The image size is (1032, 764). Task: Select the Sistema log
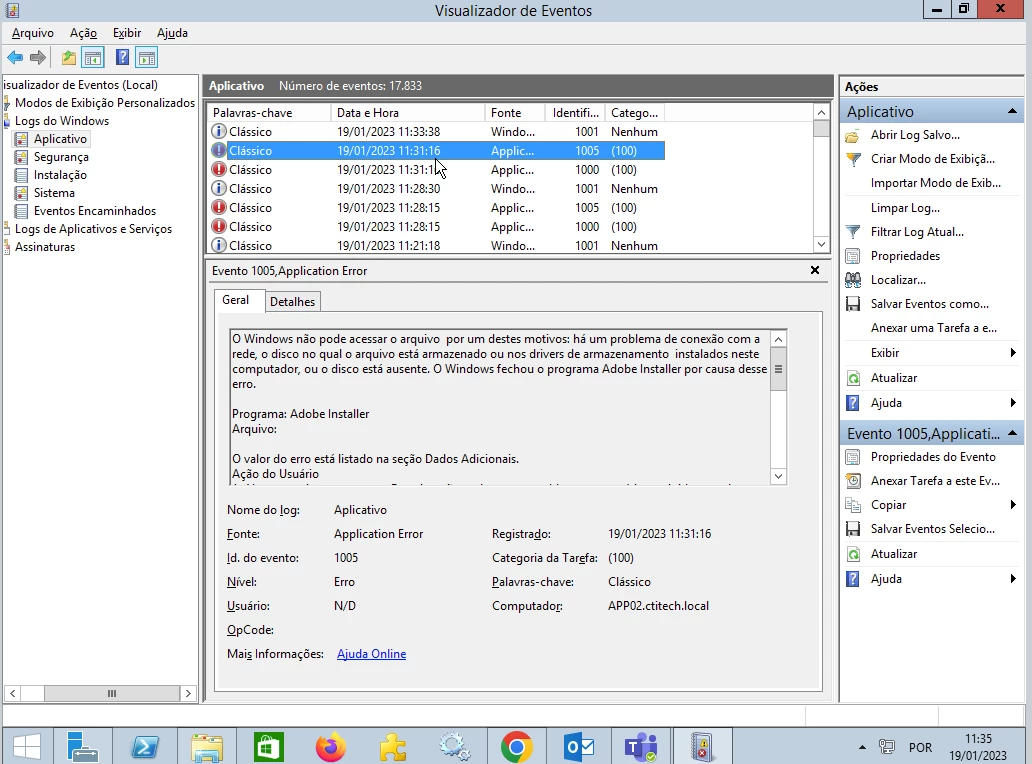pyautogui.click(x=54, y=193)
